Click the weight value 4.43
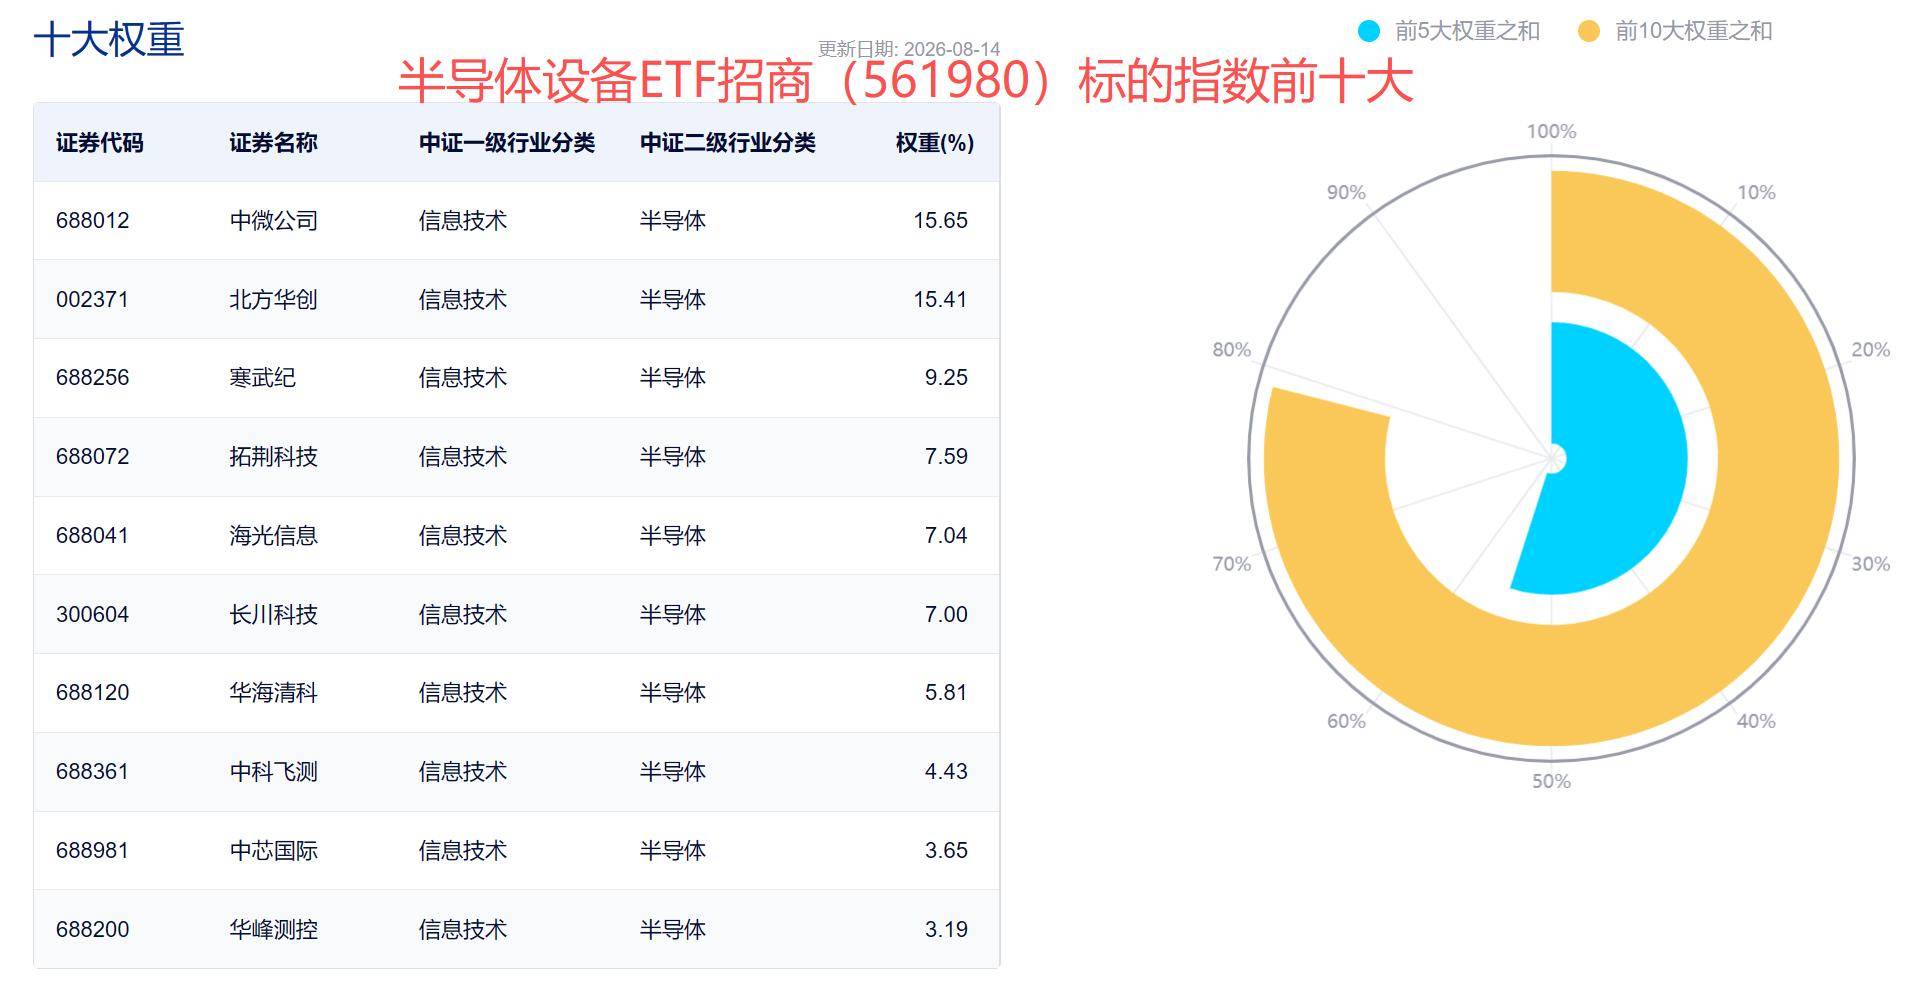The height and width of the screenshot is (986, 1918). [946, 772]
